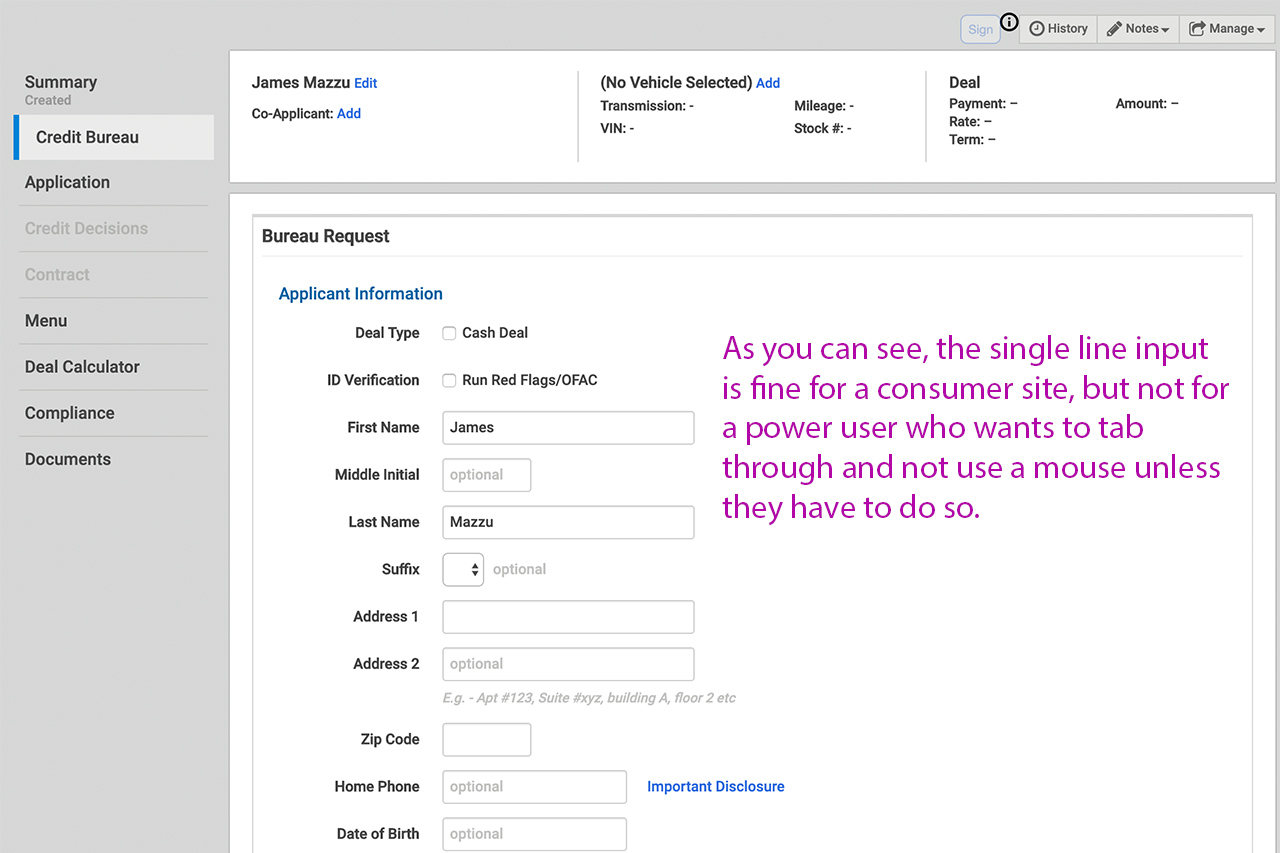1280x853 pixels.
Task: Expand the Manage dropdown menu
Action: 1226,29
